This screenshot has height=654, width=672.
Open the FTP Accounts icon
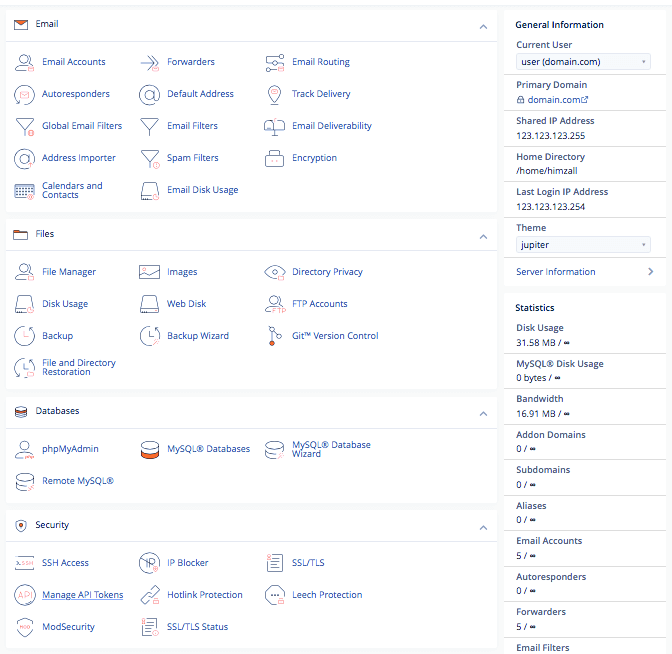(x=275, y=304)
